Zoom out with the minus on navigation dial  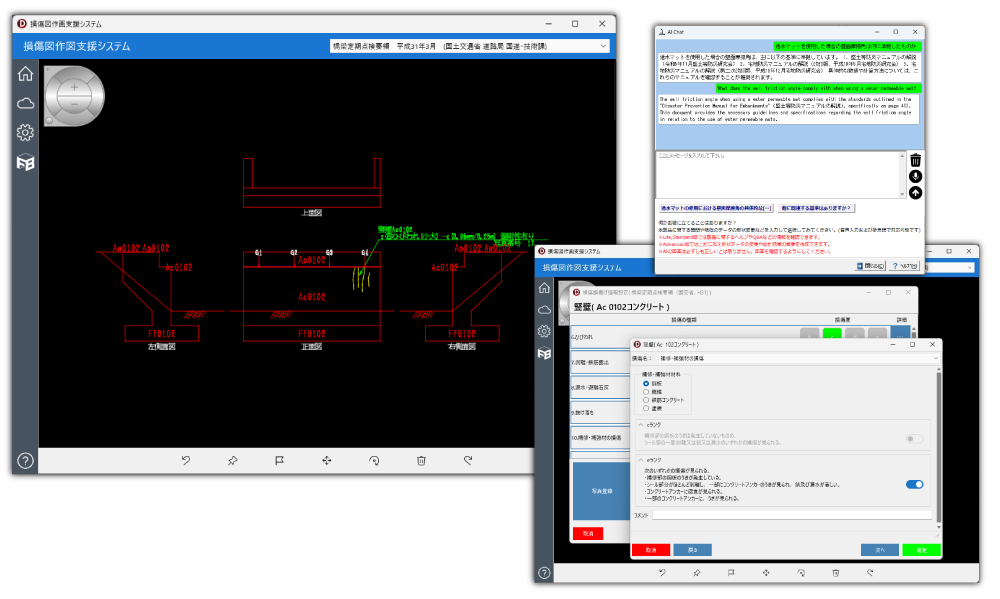coord(74,103)
